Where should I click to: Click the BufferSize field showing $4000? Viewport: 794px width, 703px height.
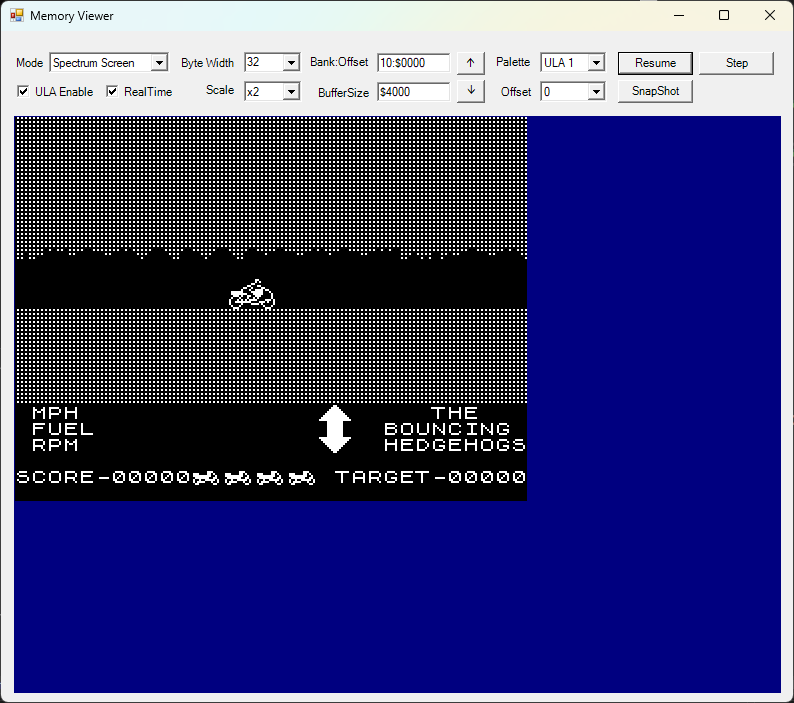click(x=413, y=92)
